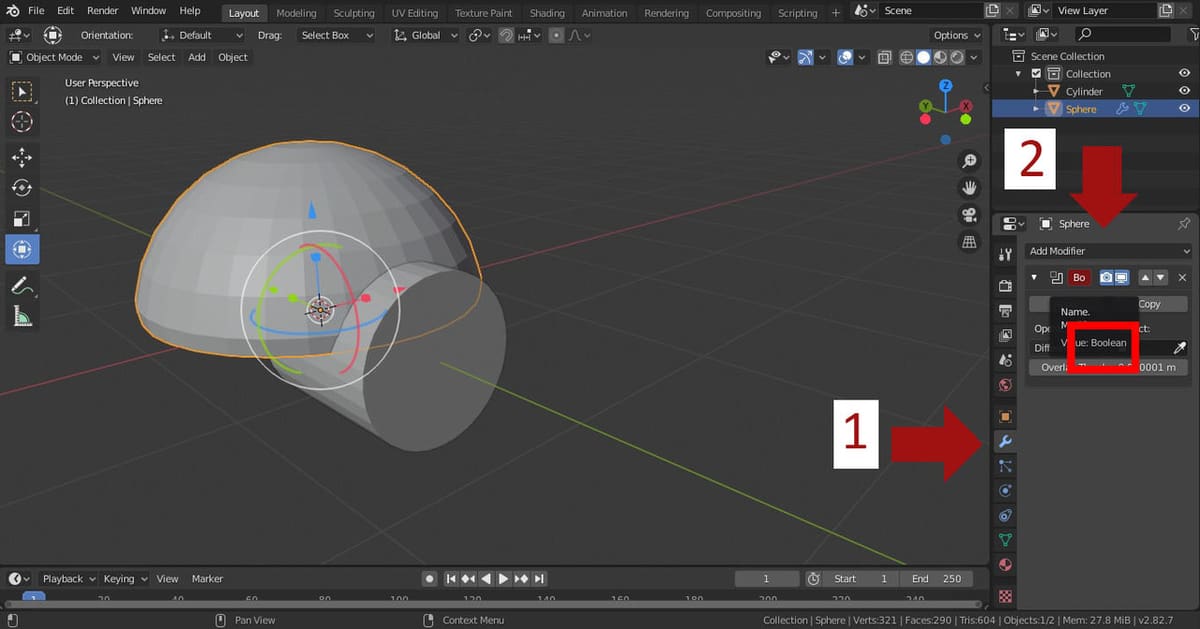Open the Particles properties tab
The width and height of the screenshot is (1200, 629).
tap(1006, 466)
